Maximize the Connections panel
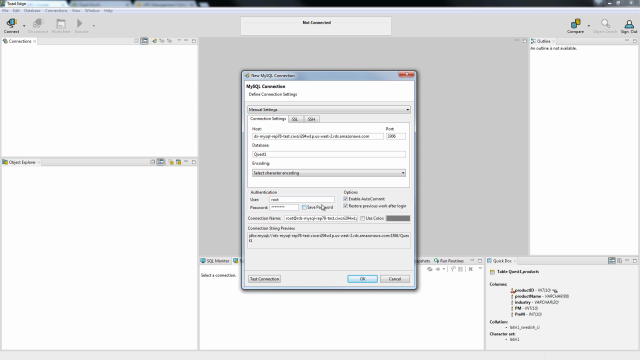The height and width of the screenshot is (360, 640). point(194,41)
